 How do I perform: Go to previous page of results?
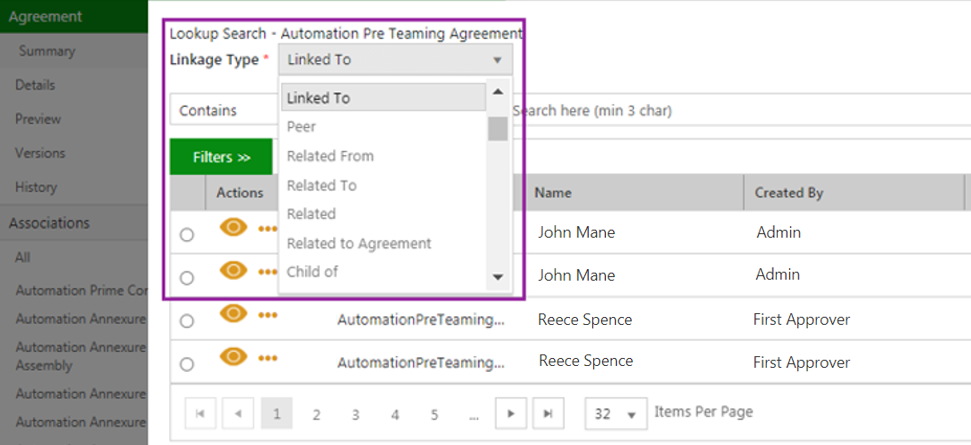click(x=237, y=413)
